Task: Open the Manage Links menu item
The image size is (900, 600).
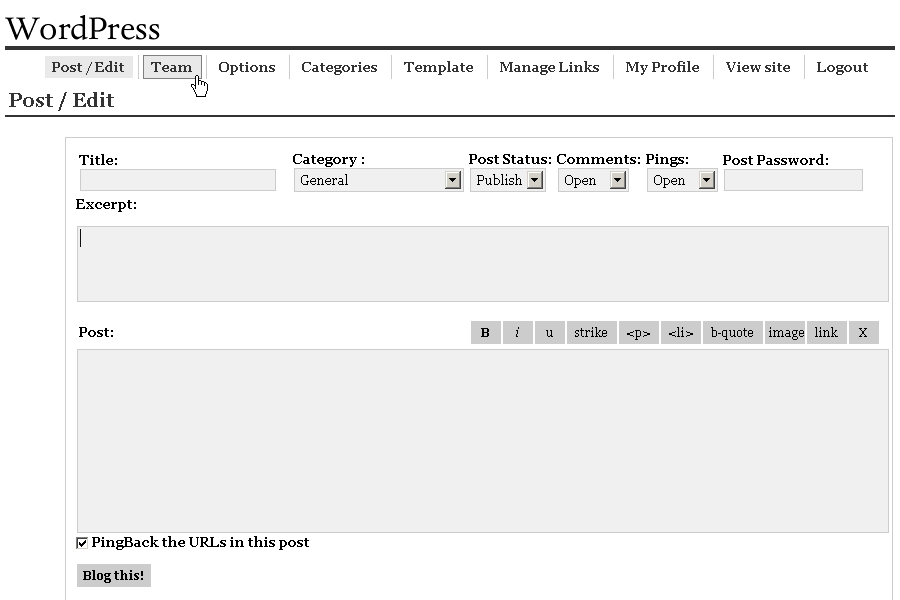Action: click(x=549, y=67)
